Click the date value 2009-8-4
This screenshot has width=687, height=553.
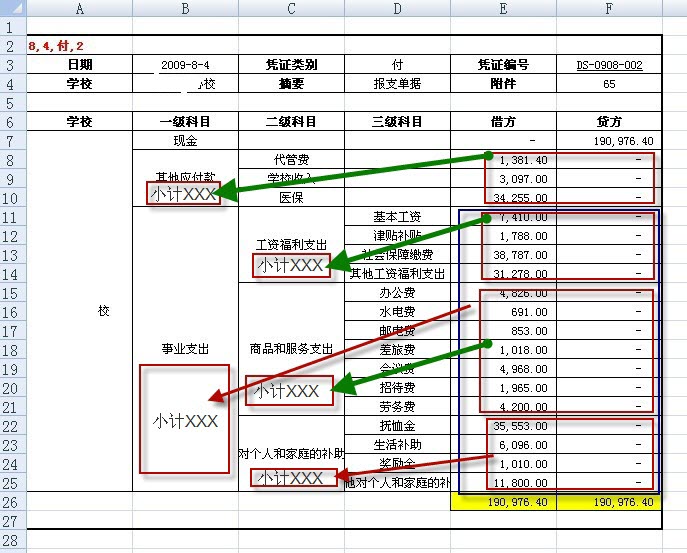[185, 65]
